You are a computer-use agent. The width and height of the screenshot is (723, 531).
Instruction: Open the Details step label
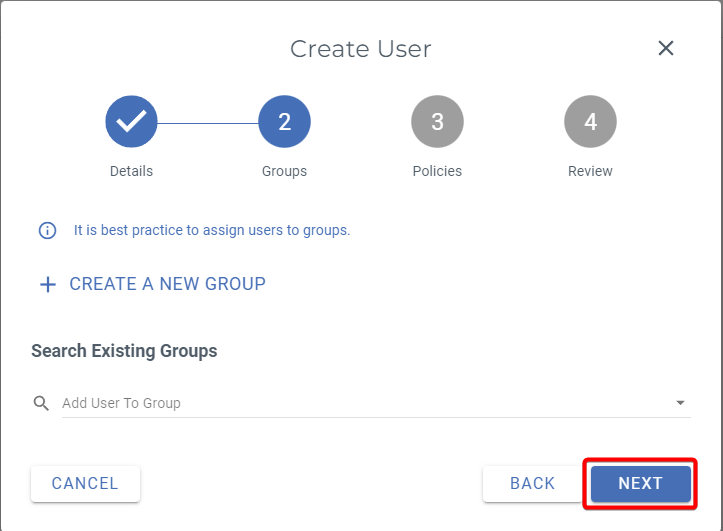(x=131, y=171)
